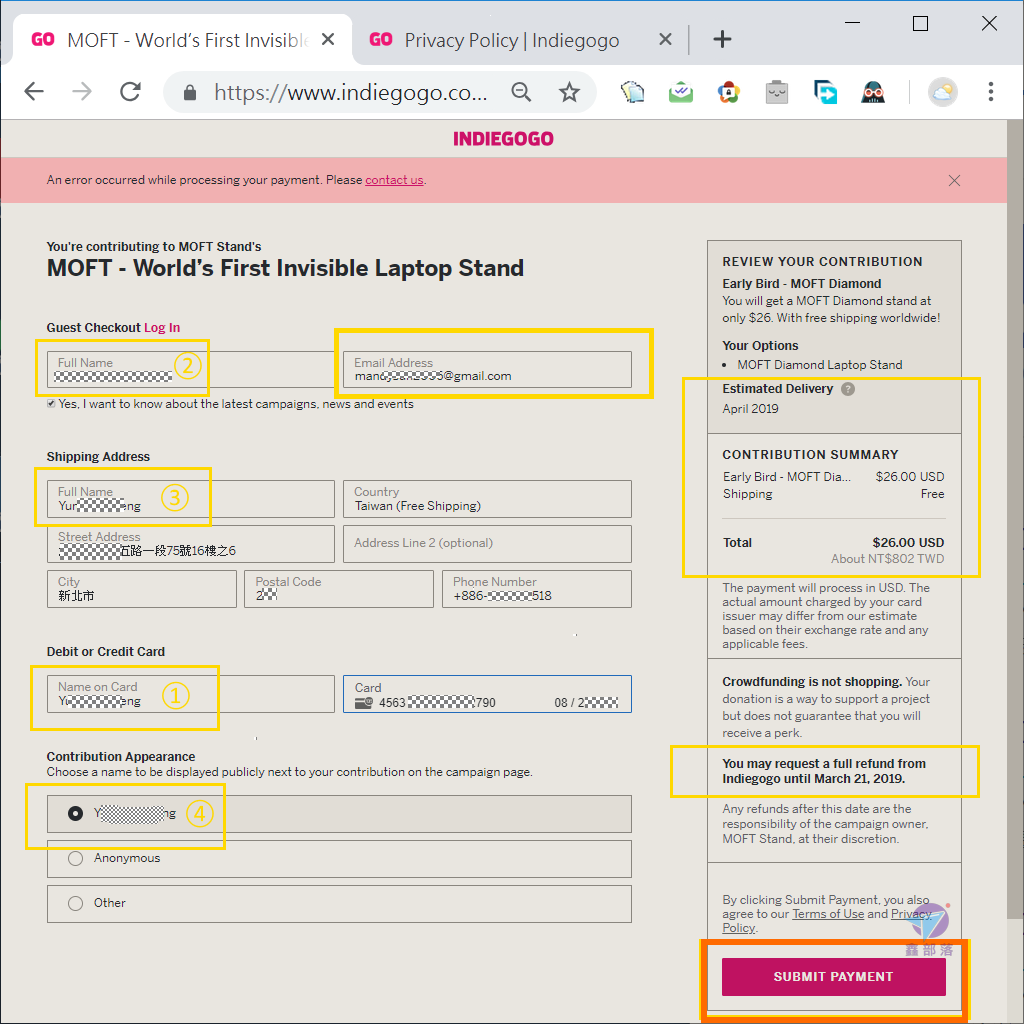
Task: Open the paper notes extension icon
Action: (632, 92)
